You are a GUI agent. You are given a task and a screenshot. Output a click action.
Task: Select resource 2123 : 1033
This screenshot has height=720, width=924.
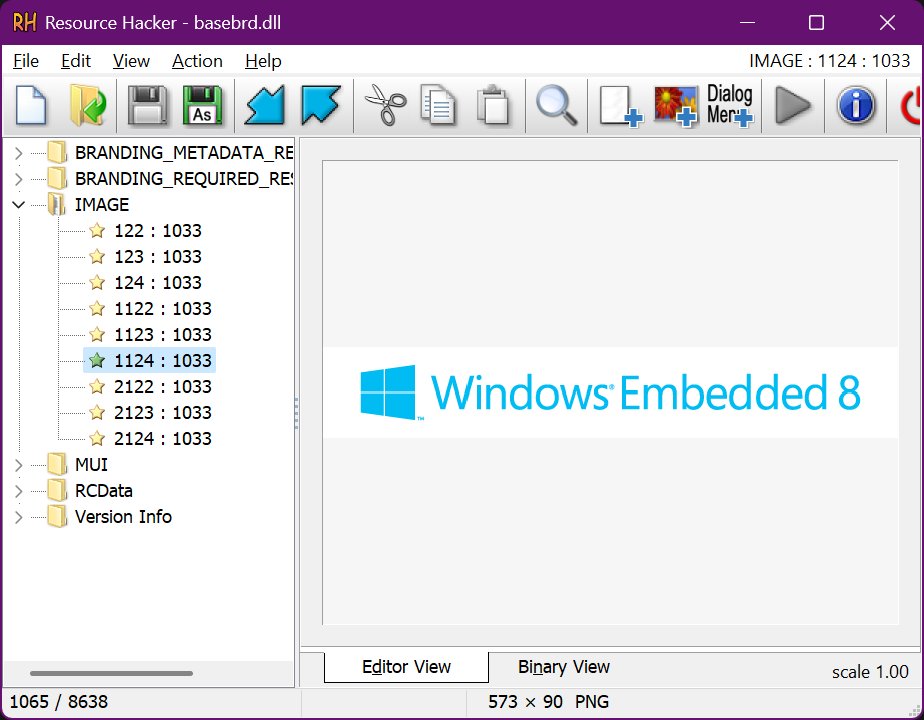163,412
